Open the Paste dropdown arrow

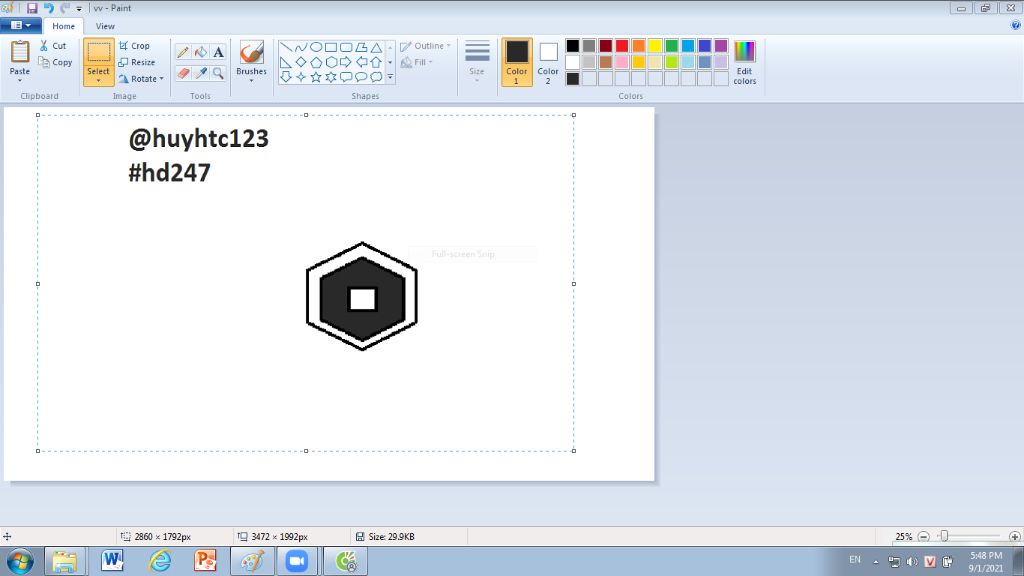coord(20,80)
